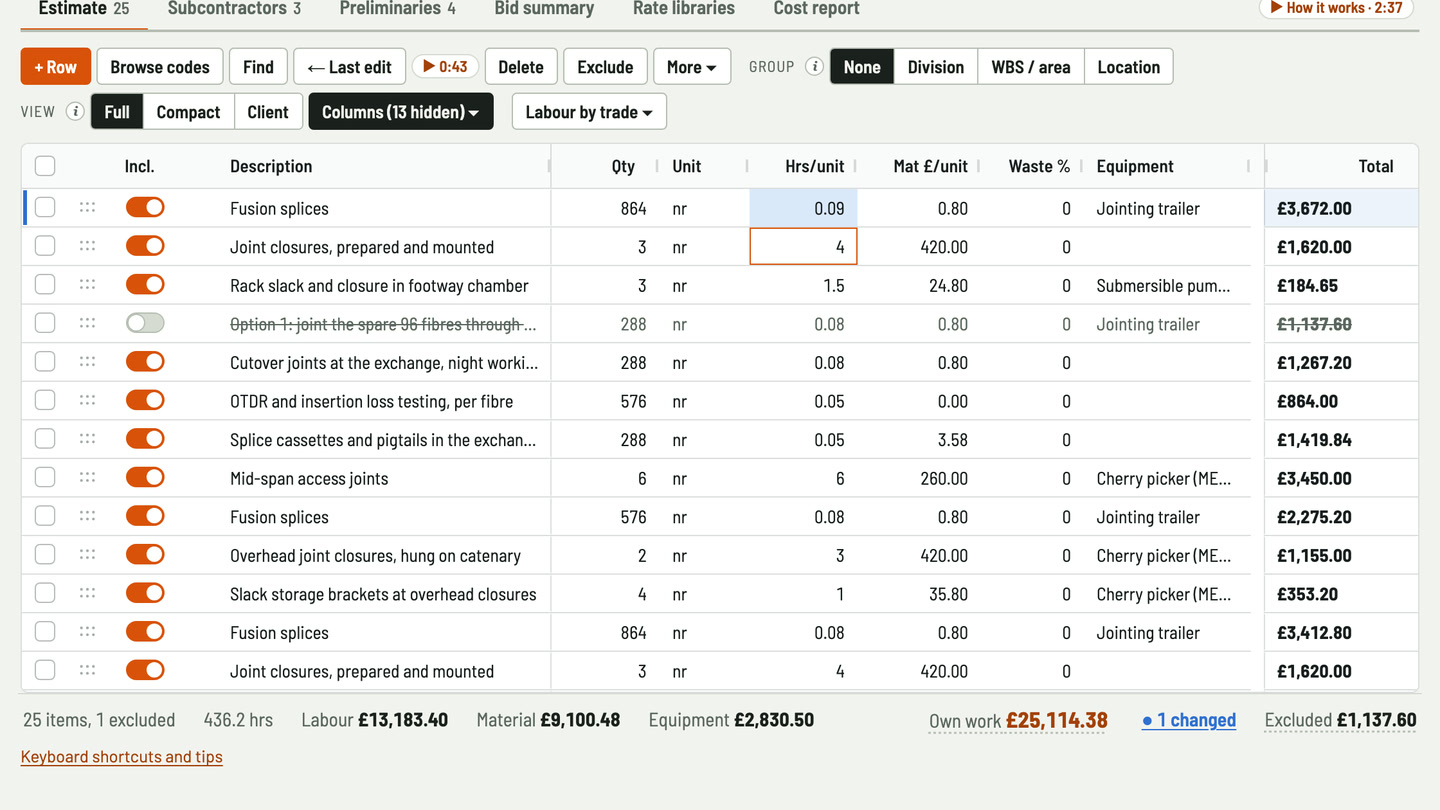Click the drag handle on the Cutover joints row
The image size is (1440, 810).
[x=87, y=362]
